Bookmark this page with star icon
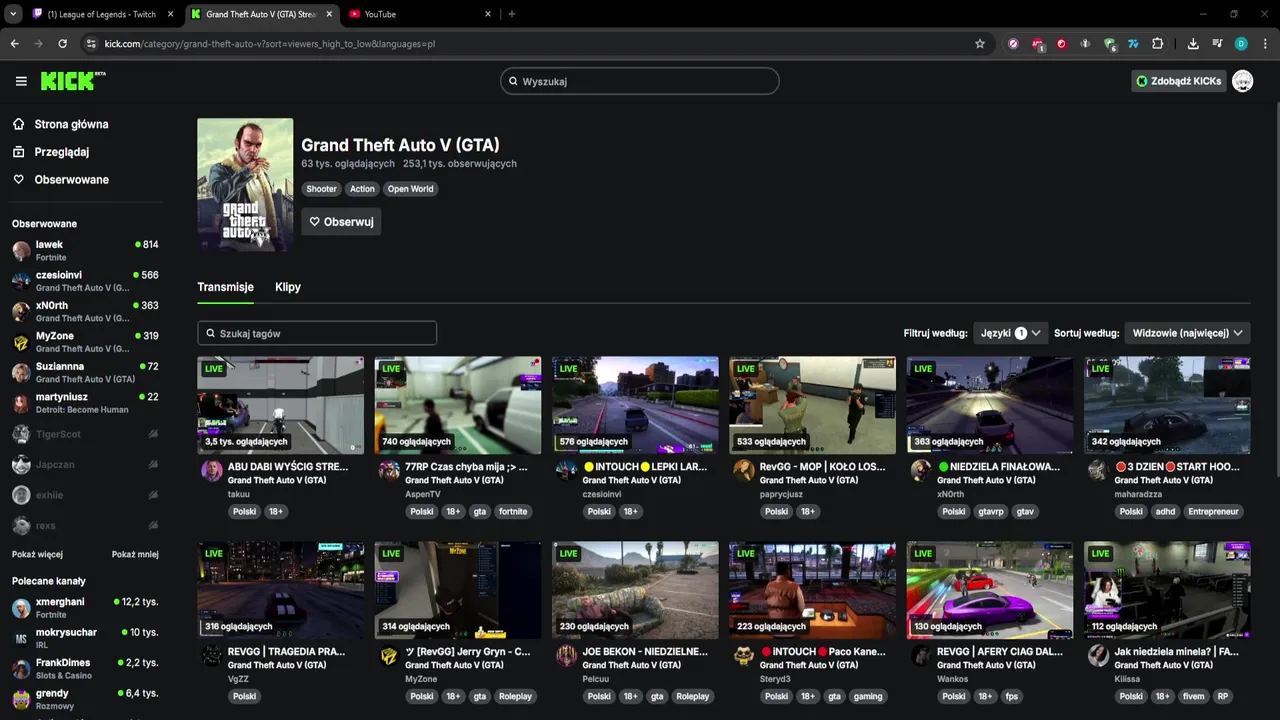The height and width of the screenshot is (720, 1280). point(980,44)
